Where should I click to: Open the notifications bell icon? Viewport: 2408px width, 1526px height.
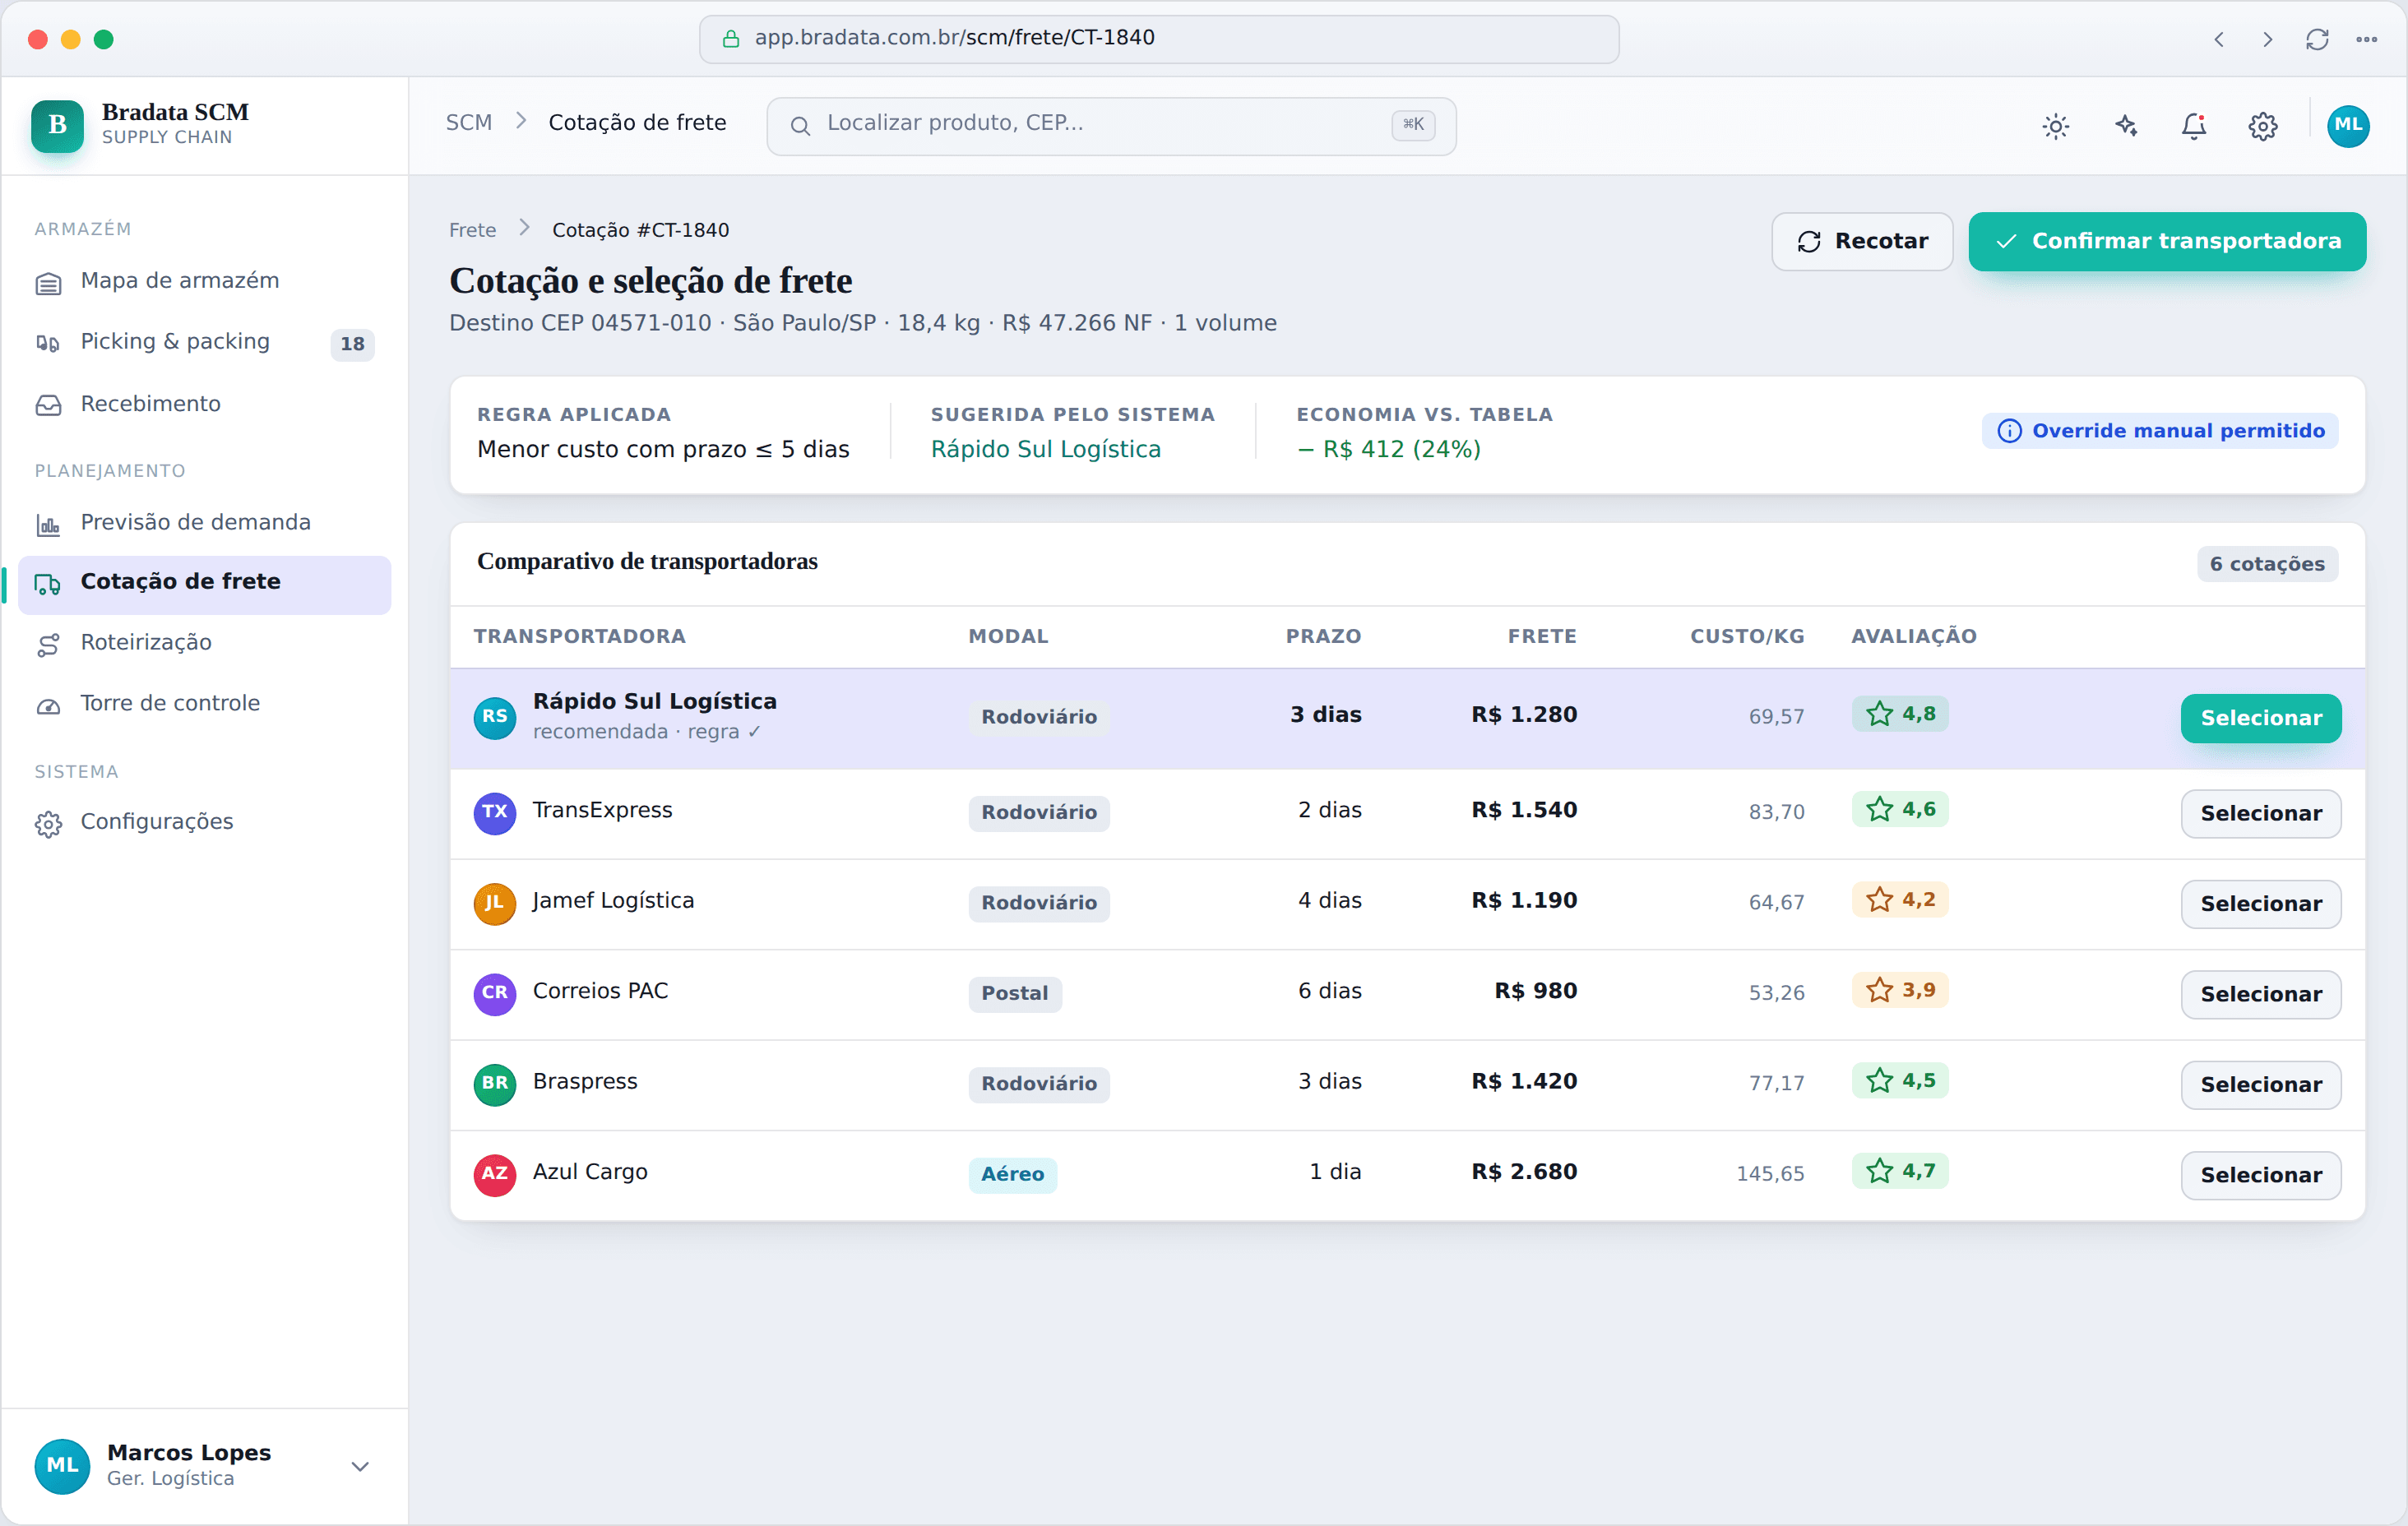pyautogui.click(x=2194, y=126)
